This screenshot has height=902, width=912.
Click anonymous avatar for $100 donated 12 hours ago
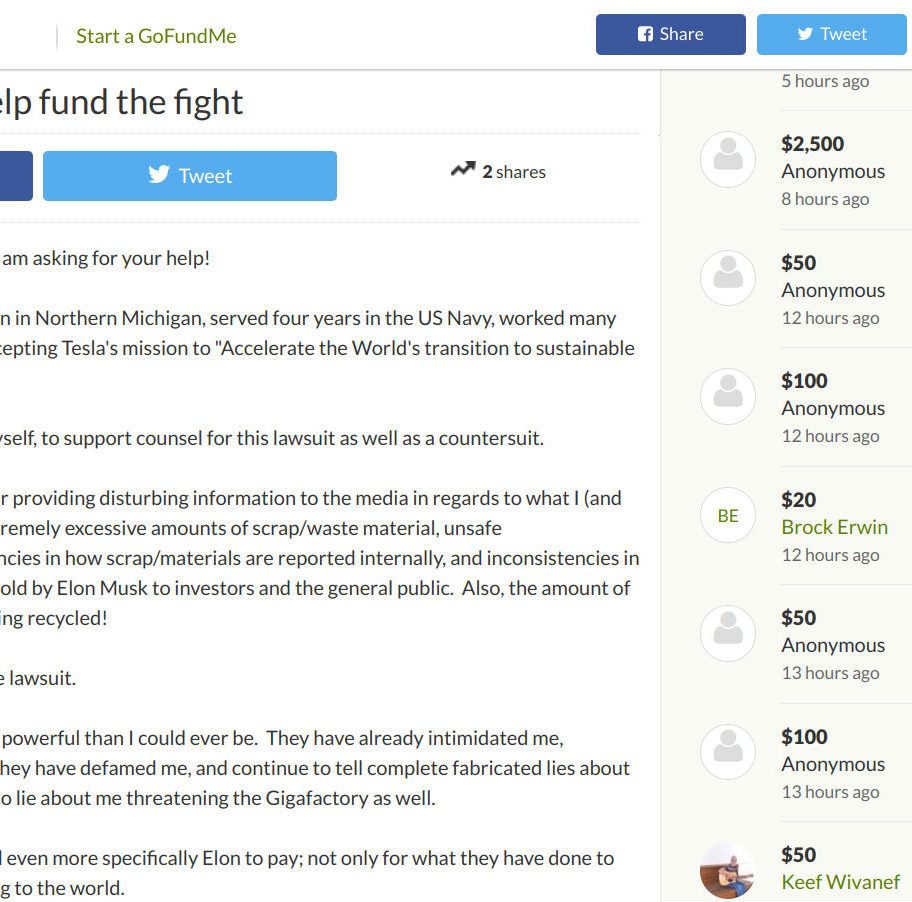pyautogui.click(x=728, y=397)
